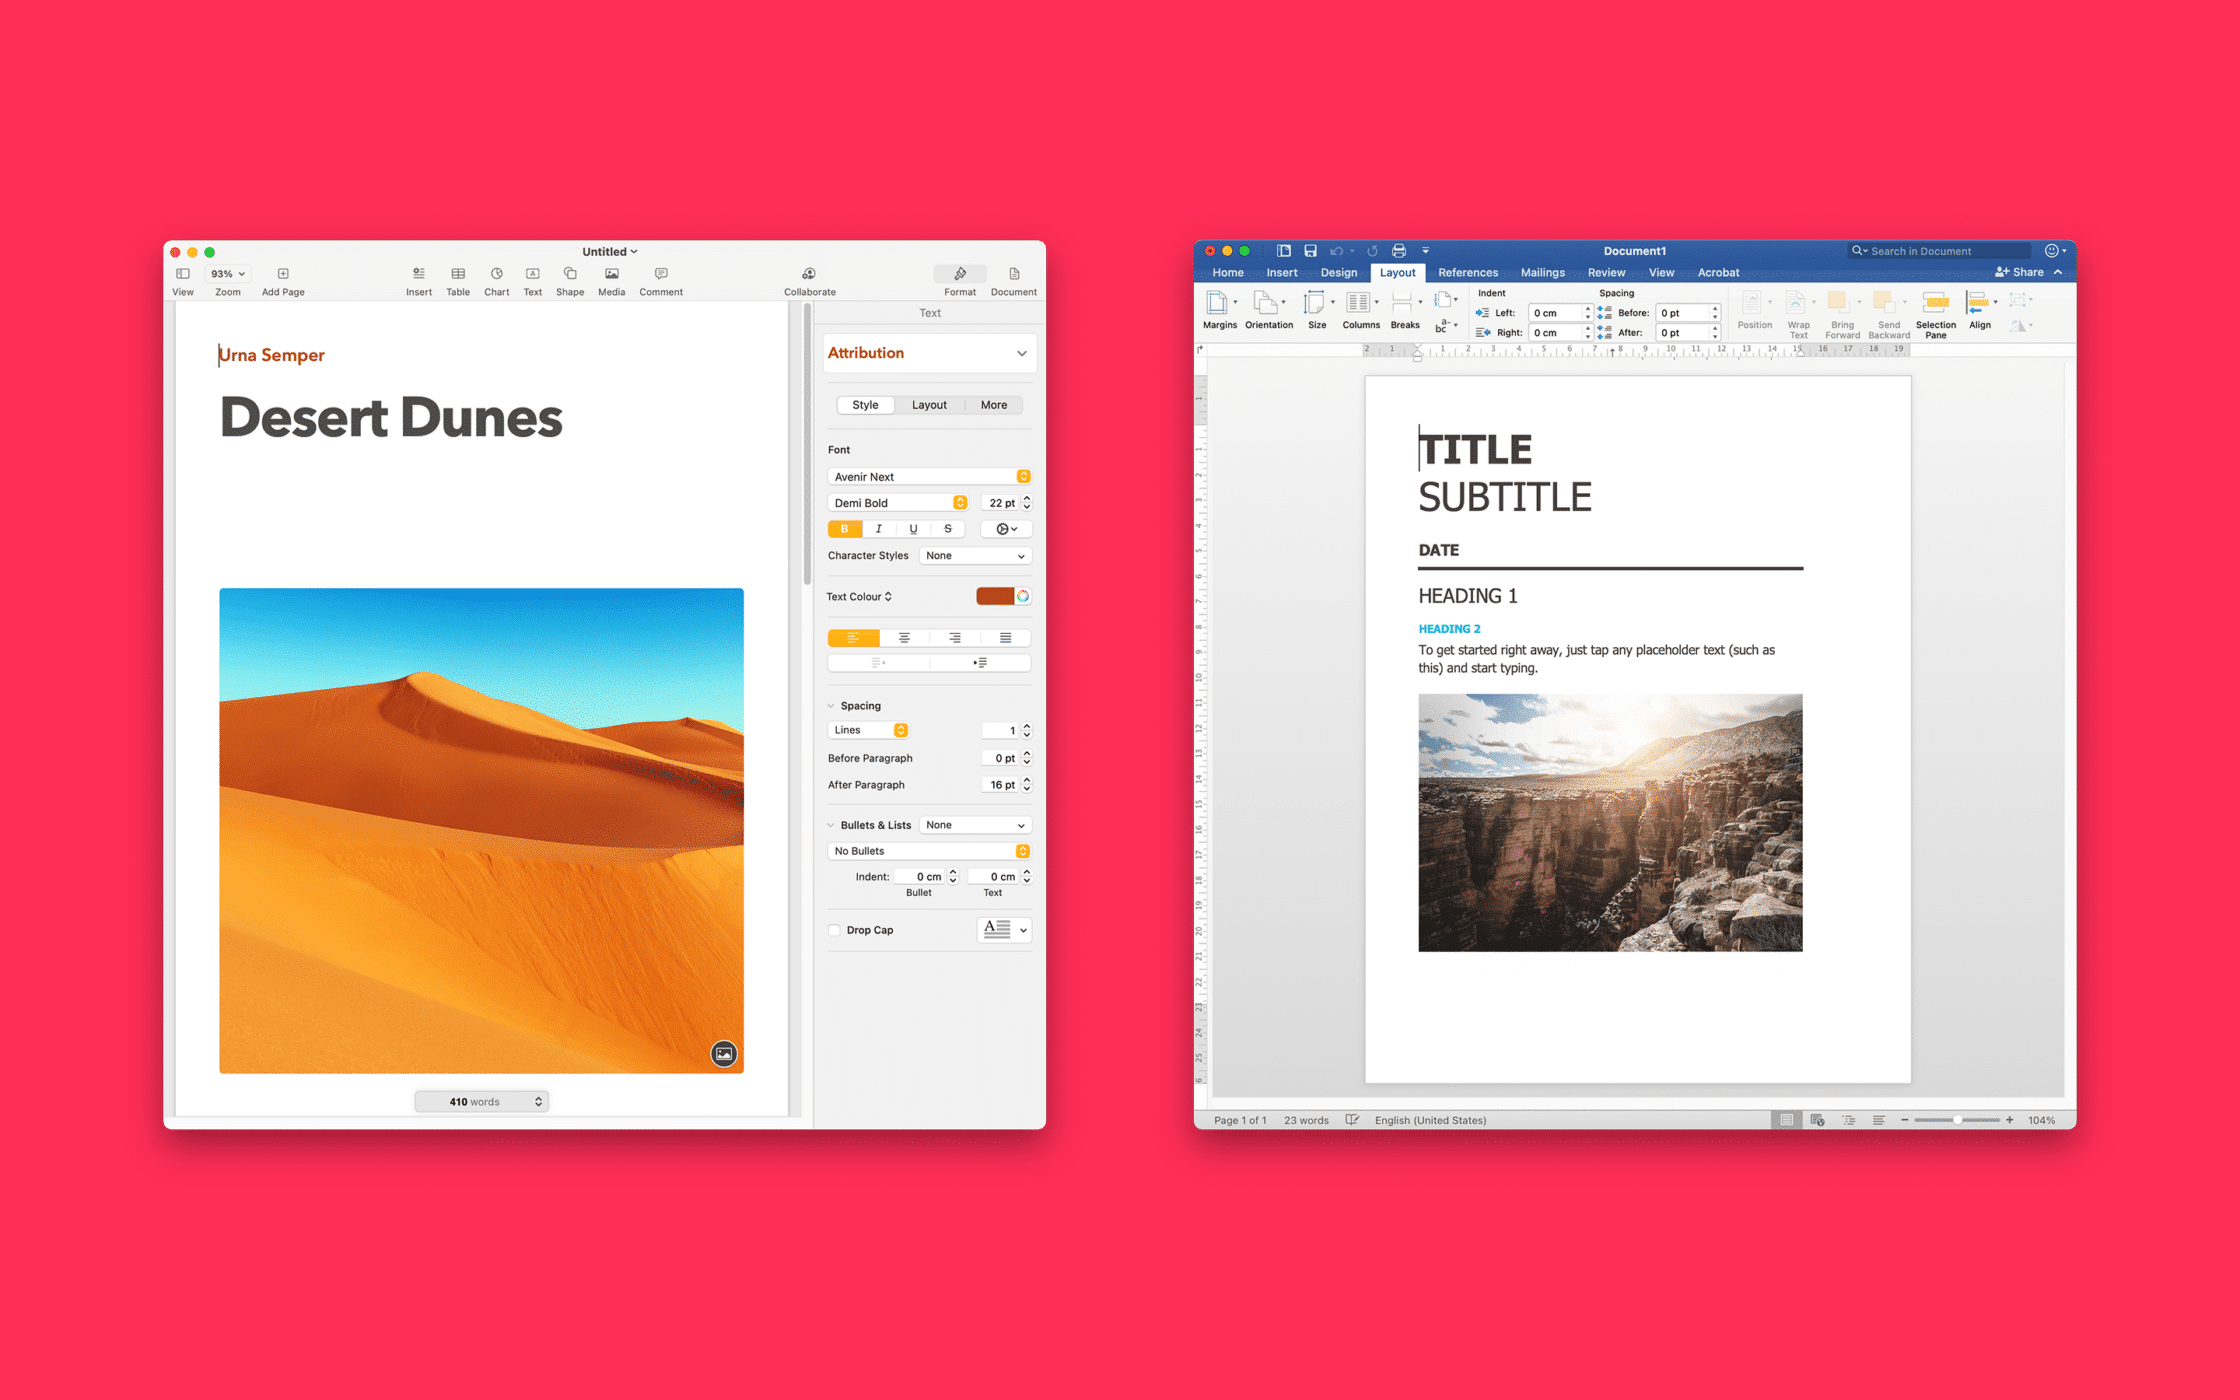Toggle italic formatting in Pages
Viewport: 2240px width, 1400px height.
tap(878, 529)
